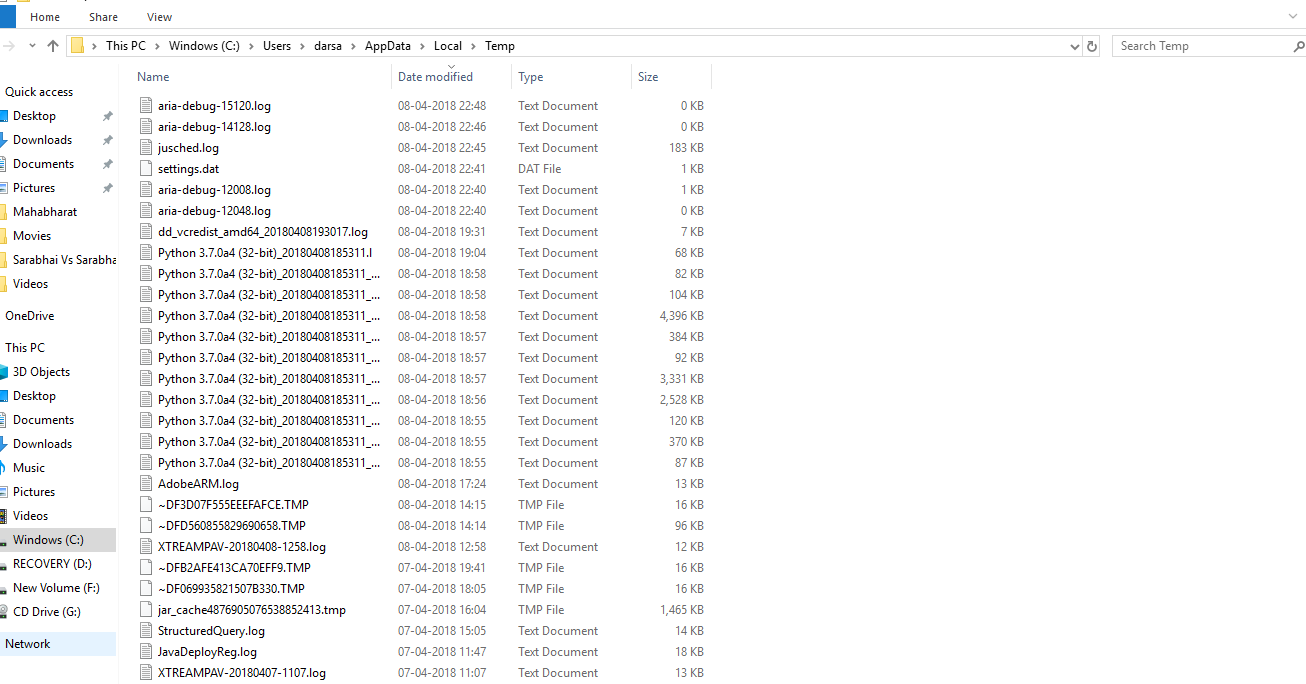Click file icon of AdobeARM.log
This screenshot has width=1306, height=684.
(146, 484)
